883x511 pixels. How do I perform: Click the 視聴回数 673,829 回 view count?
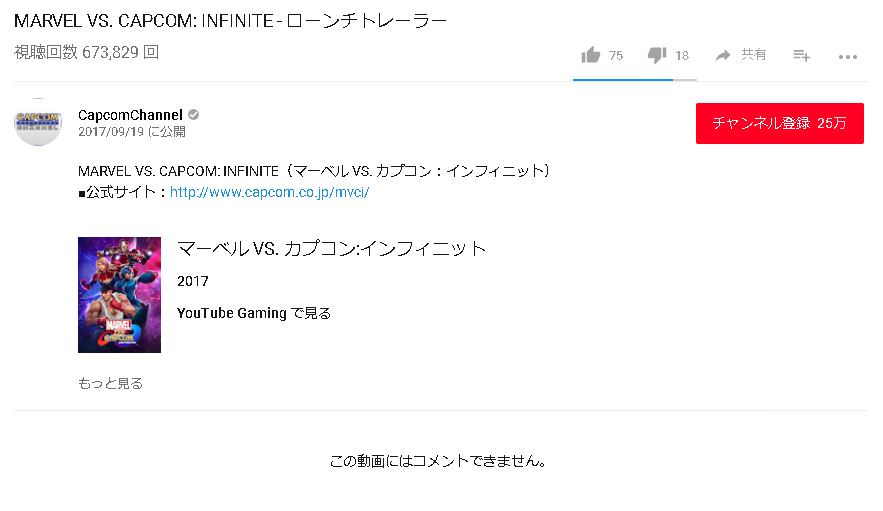pyautogui.click(x=86, y=52)
